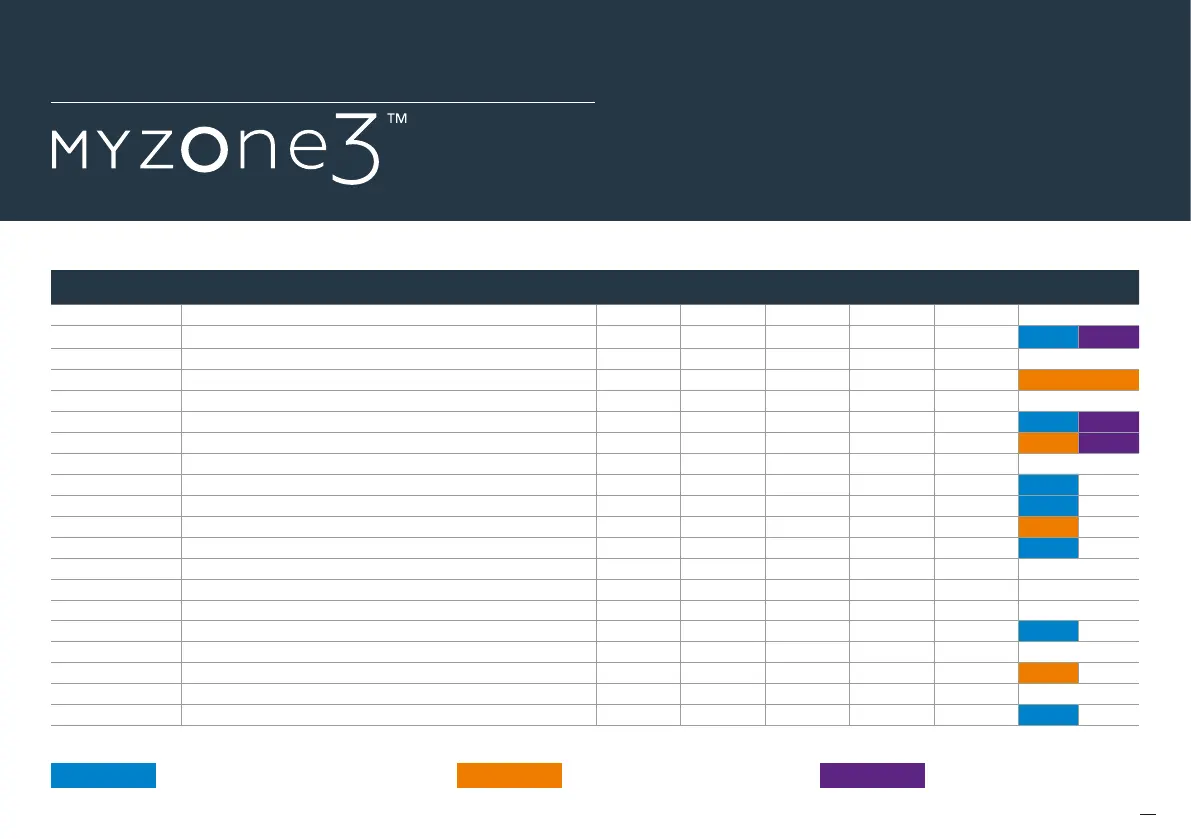Click the blue legend swatch below the table
Screen dimensions: 1191x839
[103, 775]
